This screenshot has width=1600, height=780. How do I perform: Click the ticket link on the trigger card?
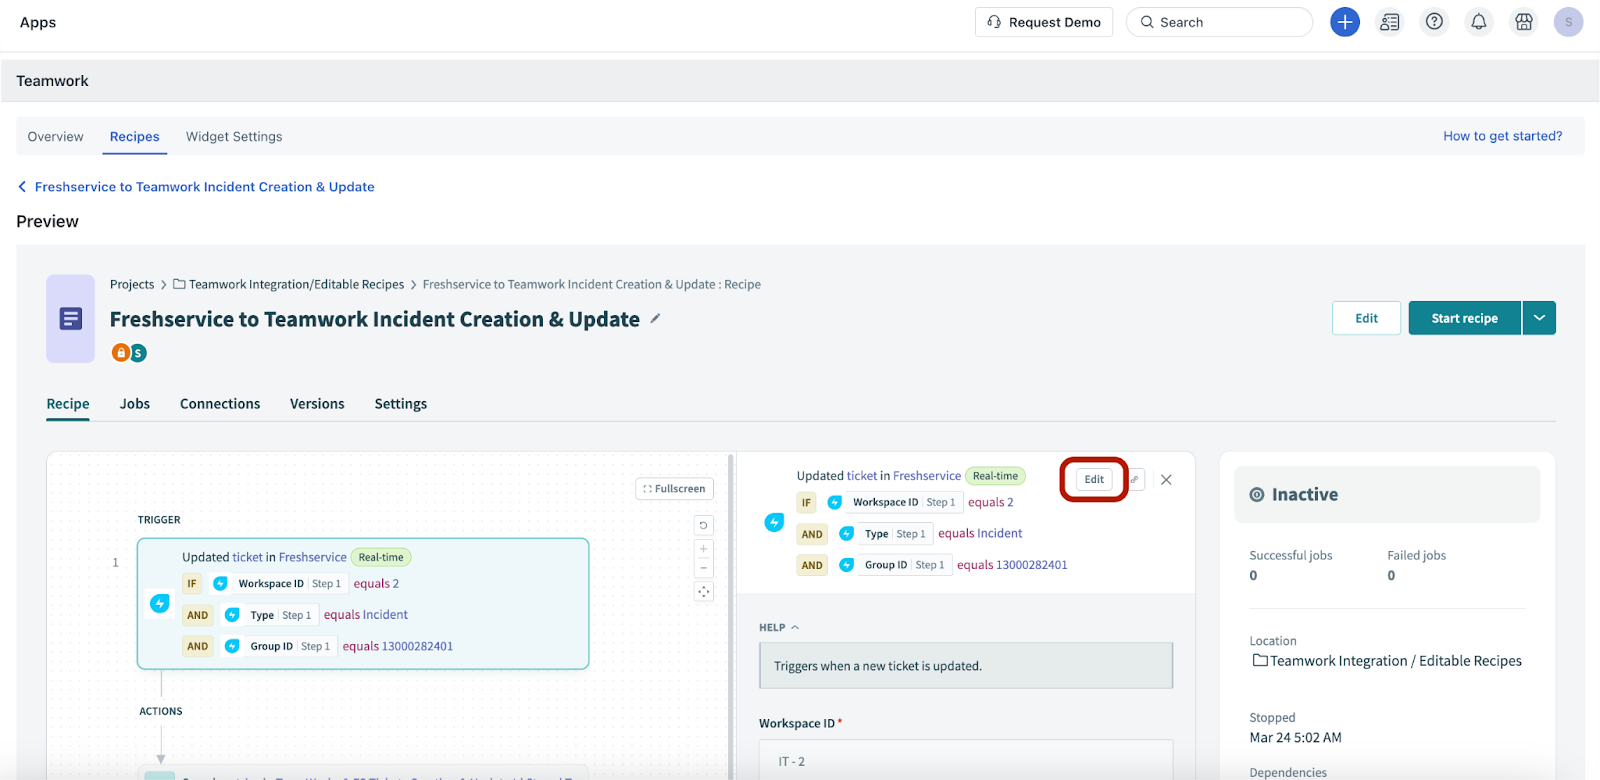click(x=247, y=557)
